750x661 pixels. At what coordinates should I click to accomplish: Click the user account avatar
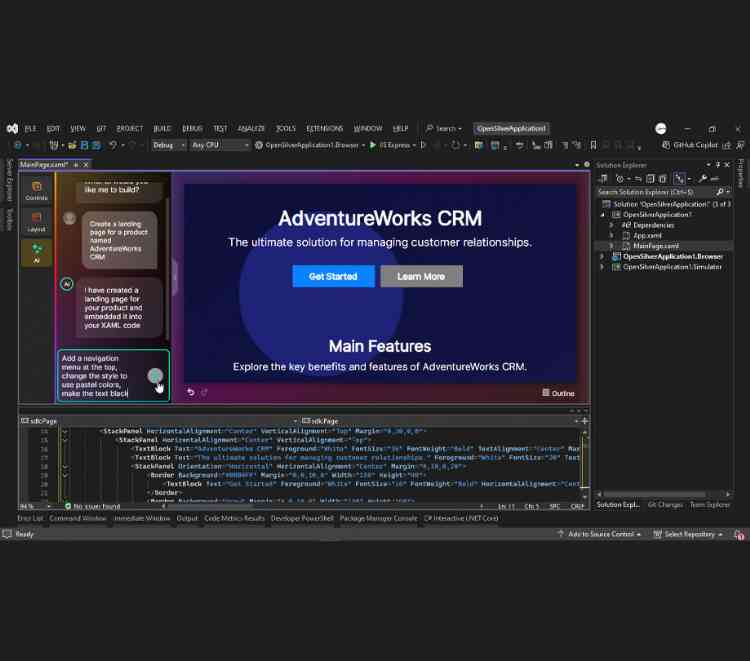pos(661,128)
